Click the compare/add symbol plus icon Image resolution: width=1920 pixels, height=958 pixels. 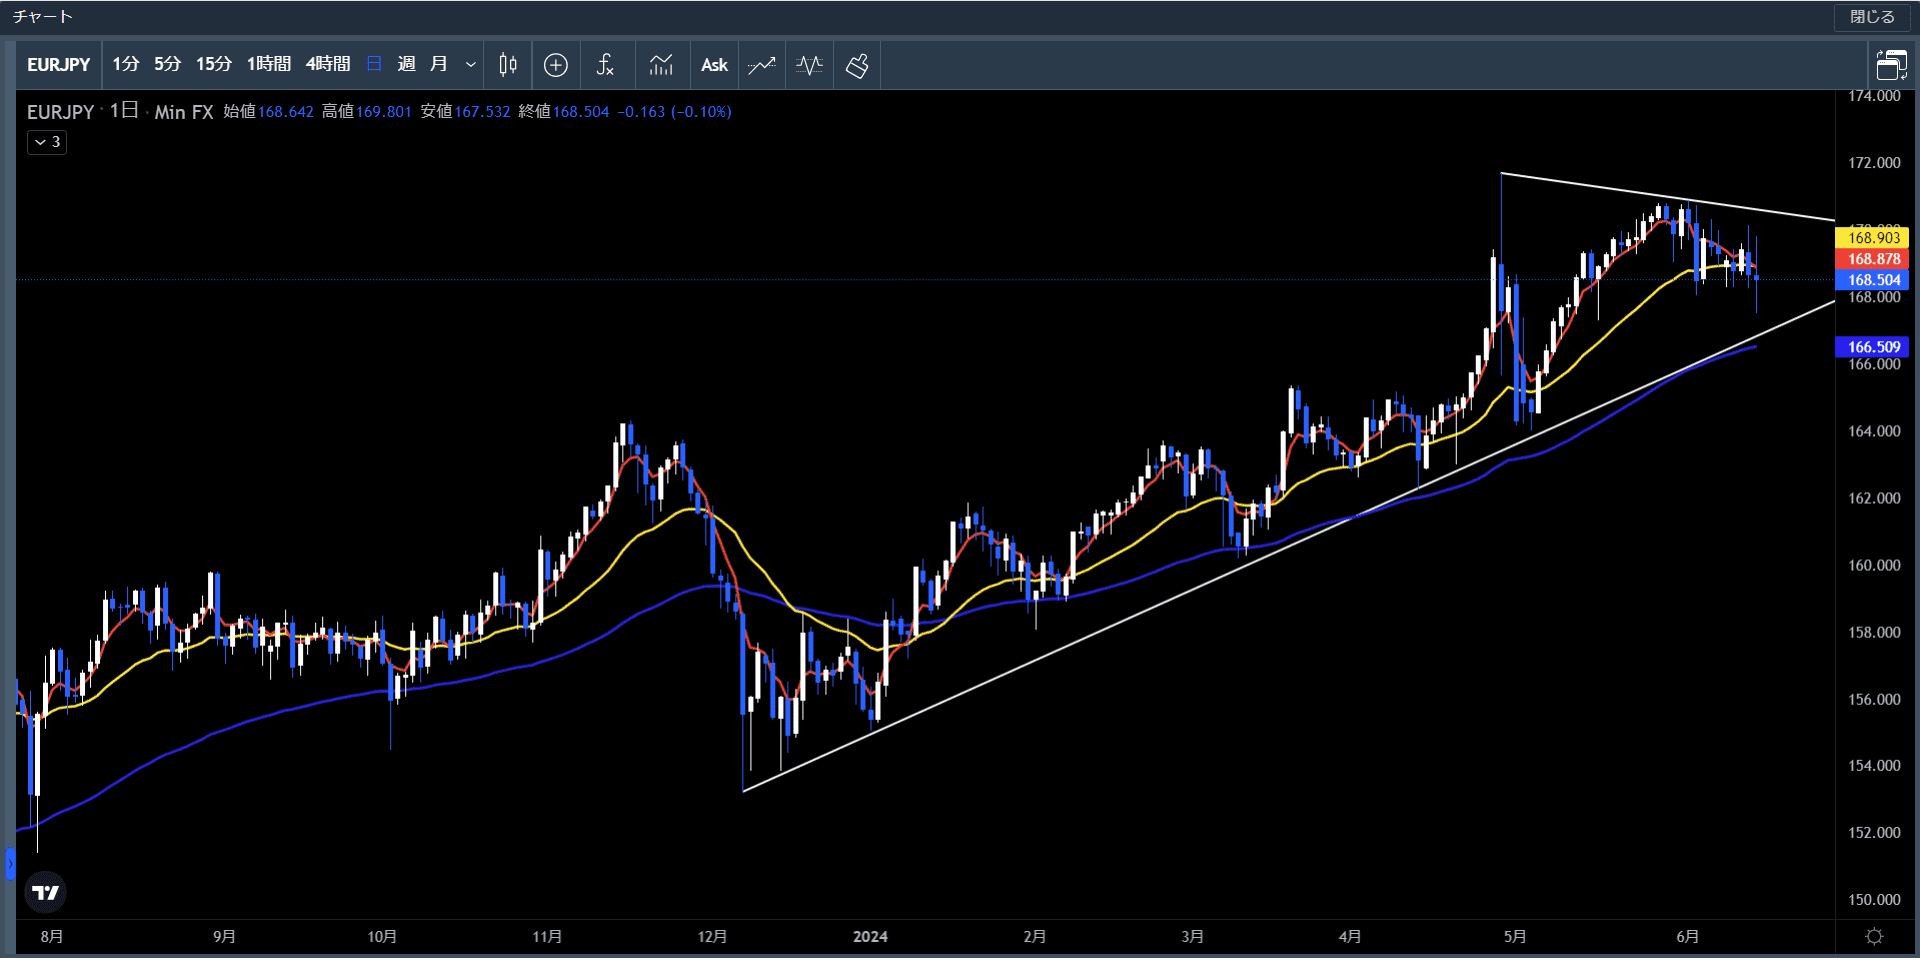(x=556, y=65)
